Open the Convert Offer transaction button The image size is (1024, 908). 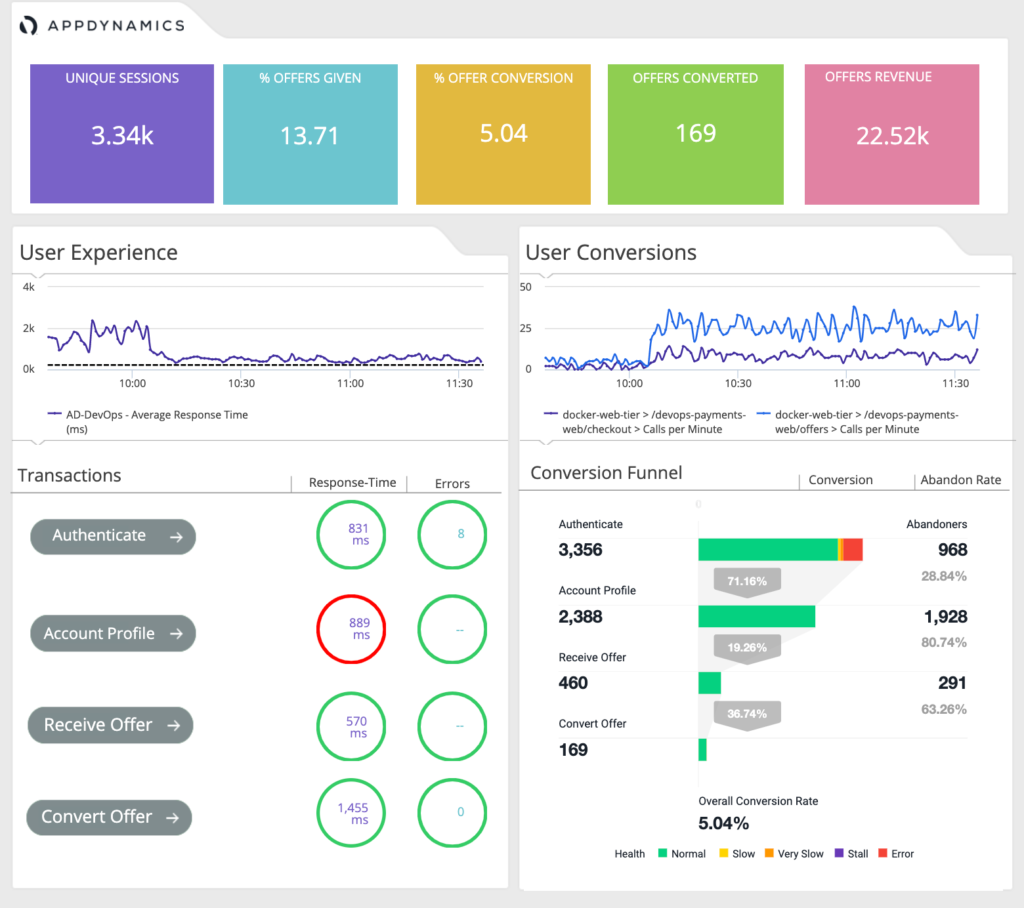click(109, 817)
